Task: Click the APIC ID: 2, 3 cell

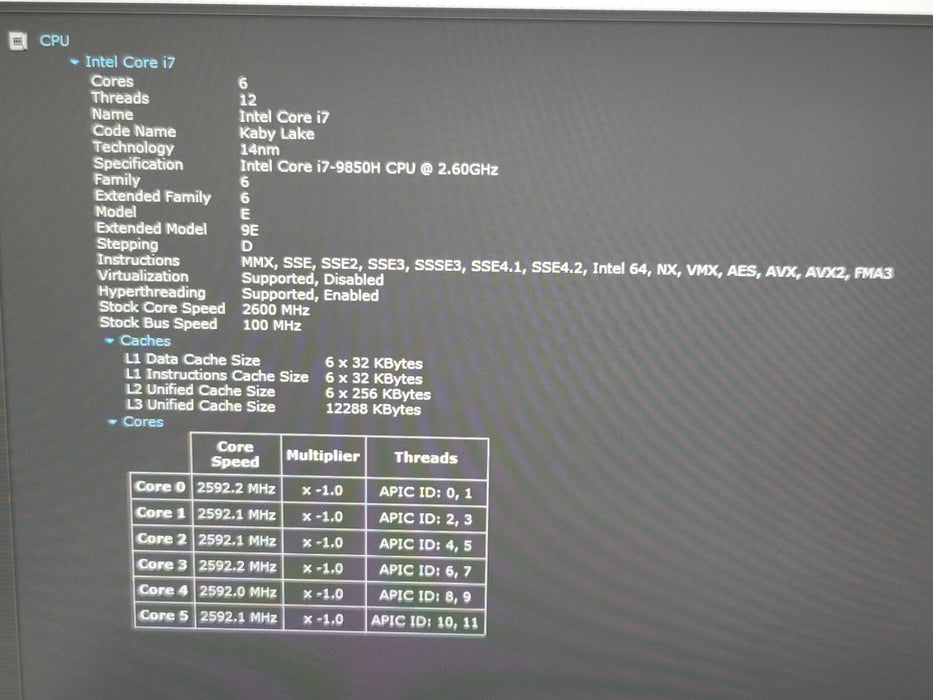Action: coord(426,518)
